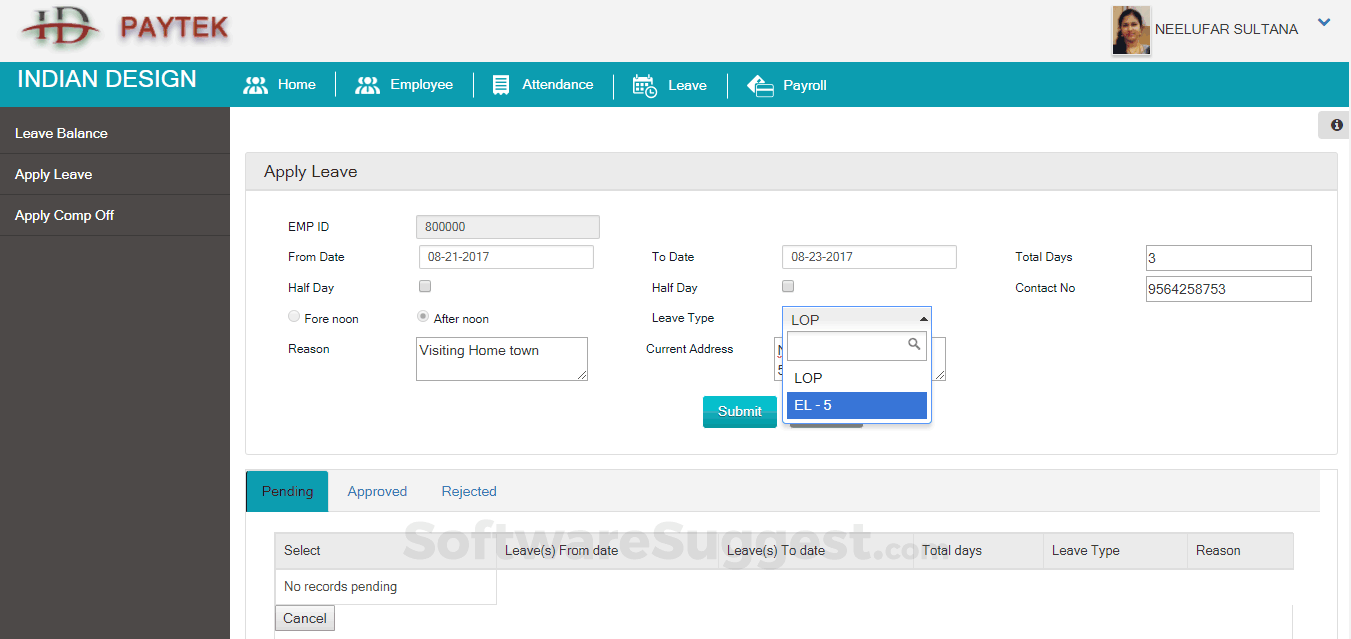The image size is (1351, 639).
Task: Select the Attendance book icon
Action: [500, 85]
